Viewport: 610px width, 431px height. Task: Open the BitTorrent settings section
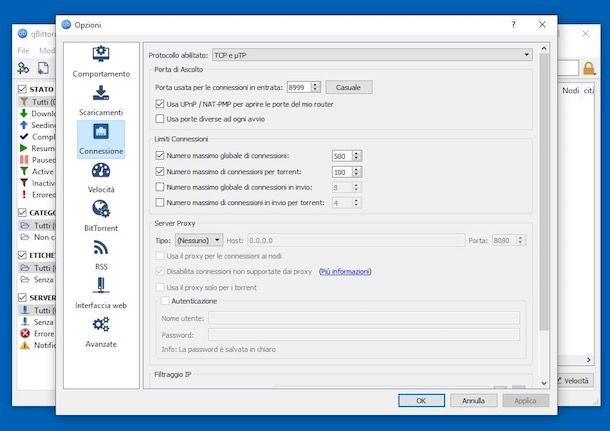(101, 216)
